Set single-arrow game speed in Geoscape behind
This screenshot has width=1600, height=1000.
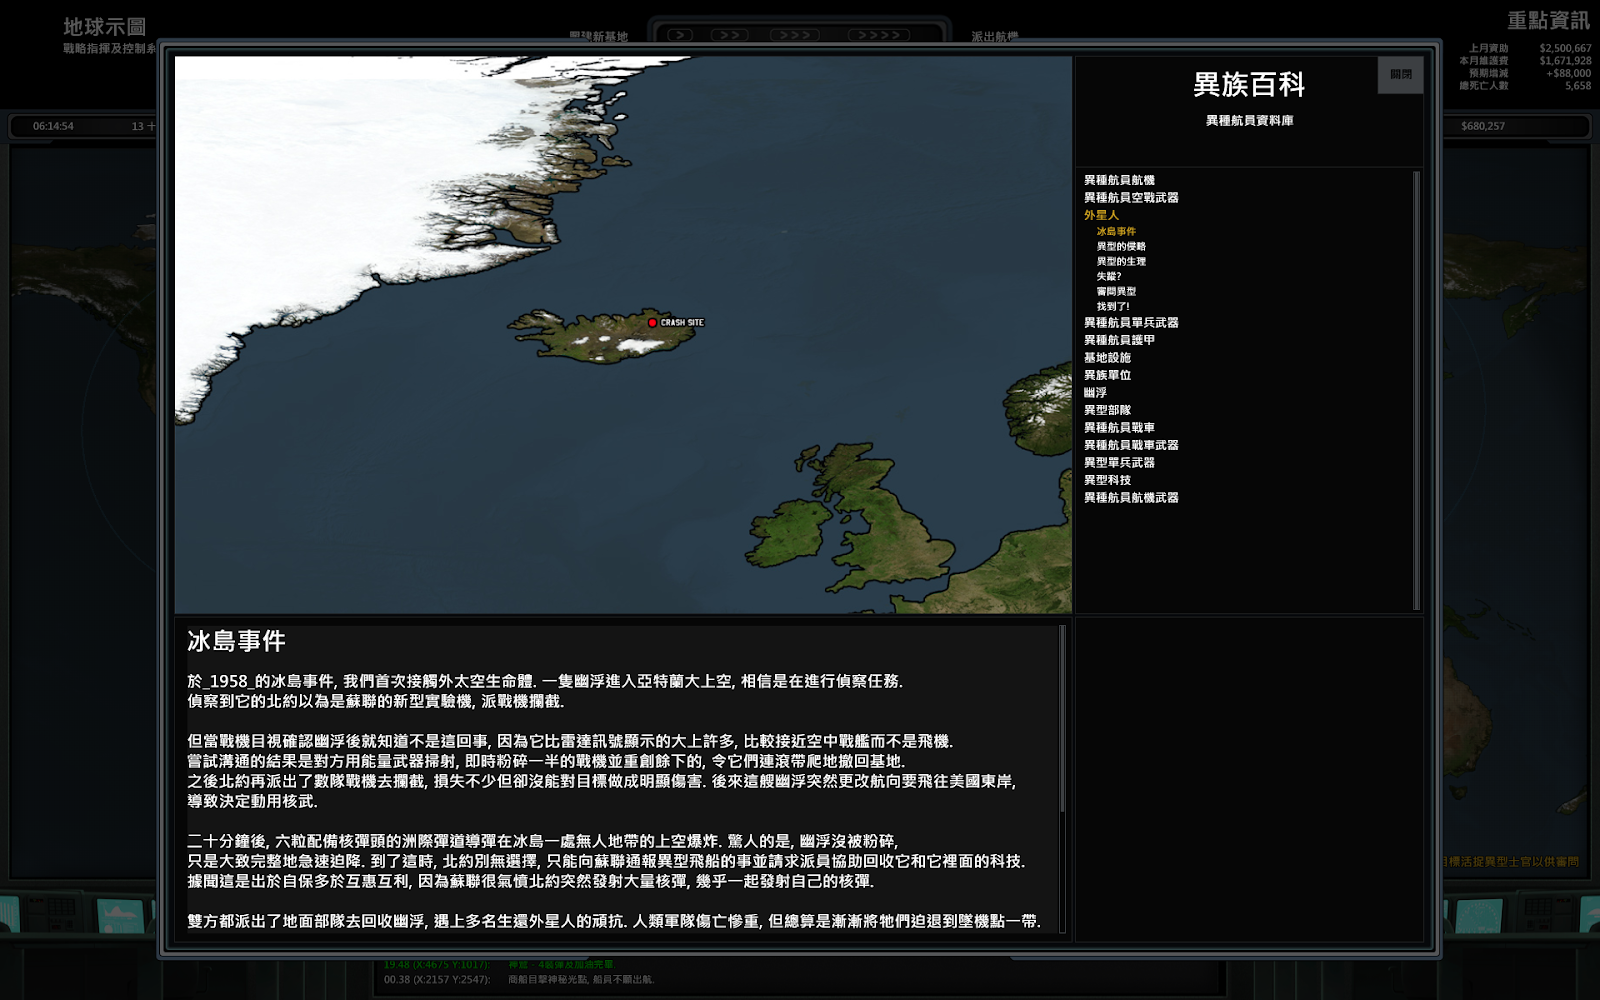coord(680,35)
